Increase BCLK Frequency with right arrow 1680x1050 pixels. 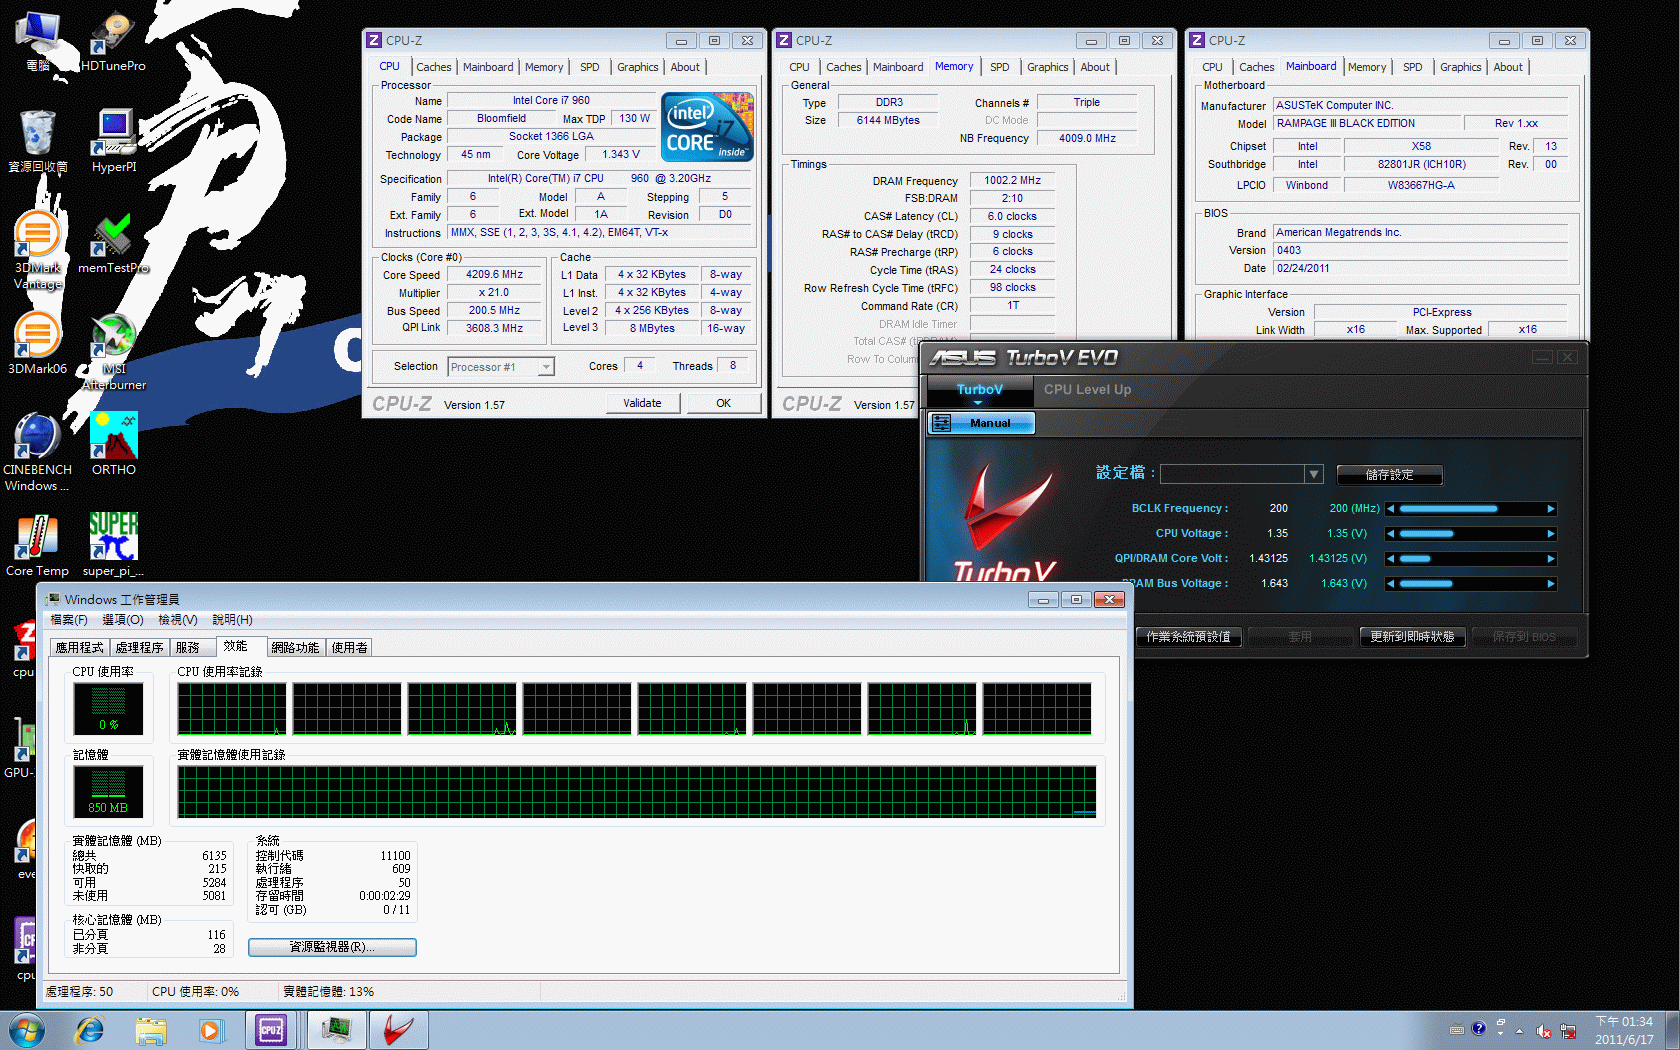click(1551, 509)
